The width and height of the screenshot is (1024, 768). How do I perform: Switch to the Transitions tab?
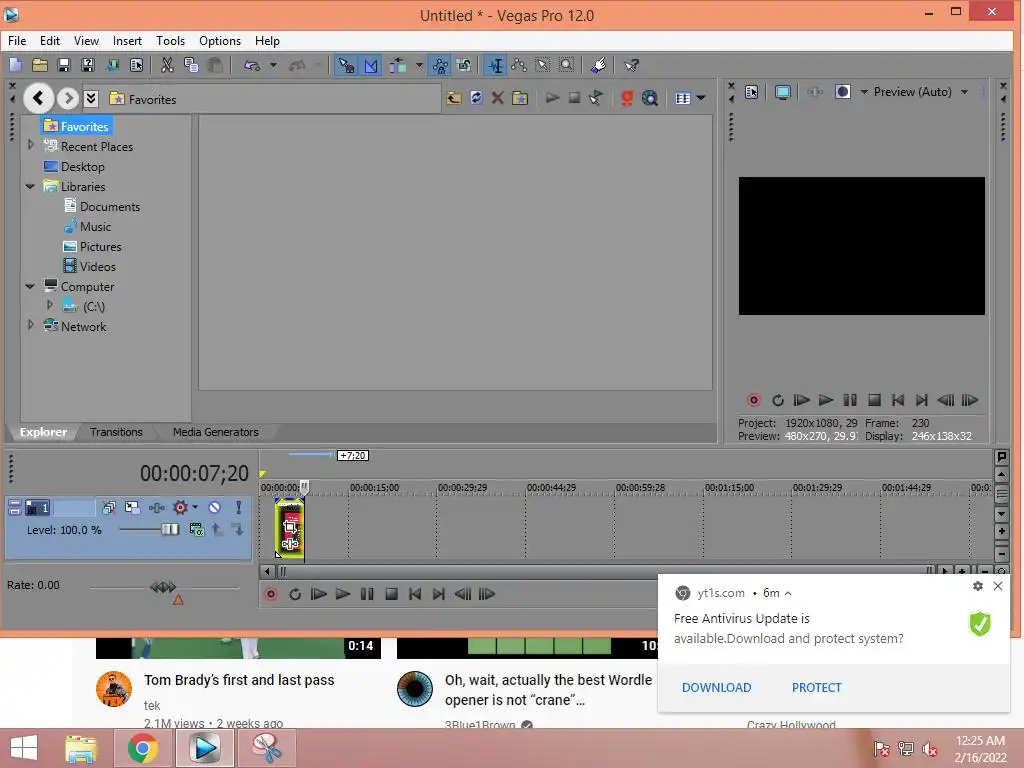[x=116, y=432]
